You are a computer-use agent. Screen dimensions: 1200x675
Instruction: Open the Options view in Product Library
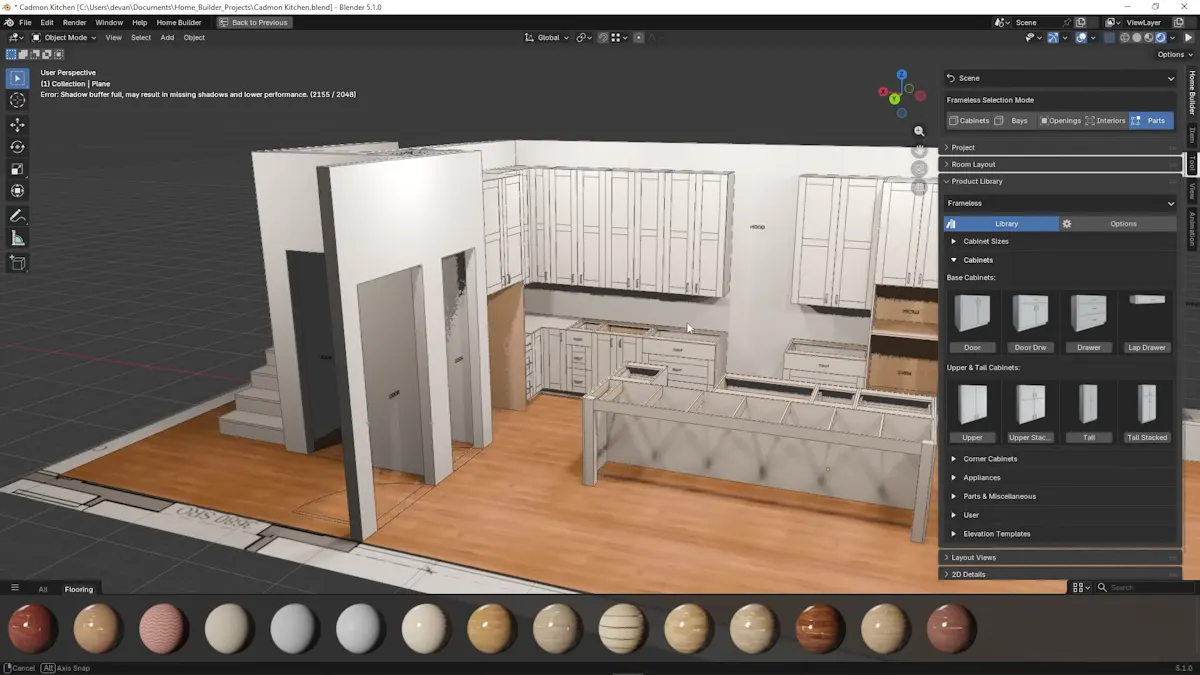[x=1122, y=223]
